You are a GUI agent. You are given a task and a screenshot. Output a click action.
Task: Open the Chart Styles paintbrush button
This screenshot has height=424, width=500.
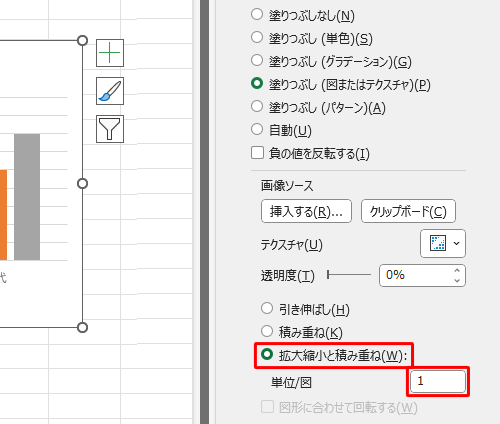point(110,91)
